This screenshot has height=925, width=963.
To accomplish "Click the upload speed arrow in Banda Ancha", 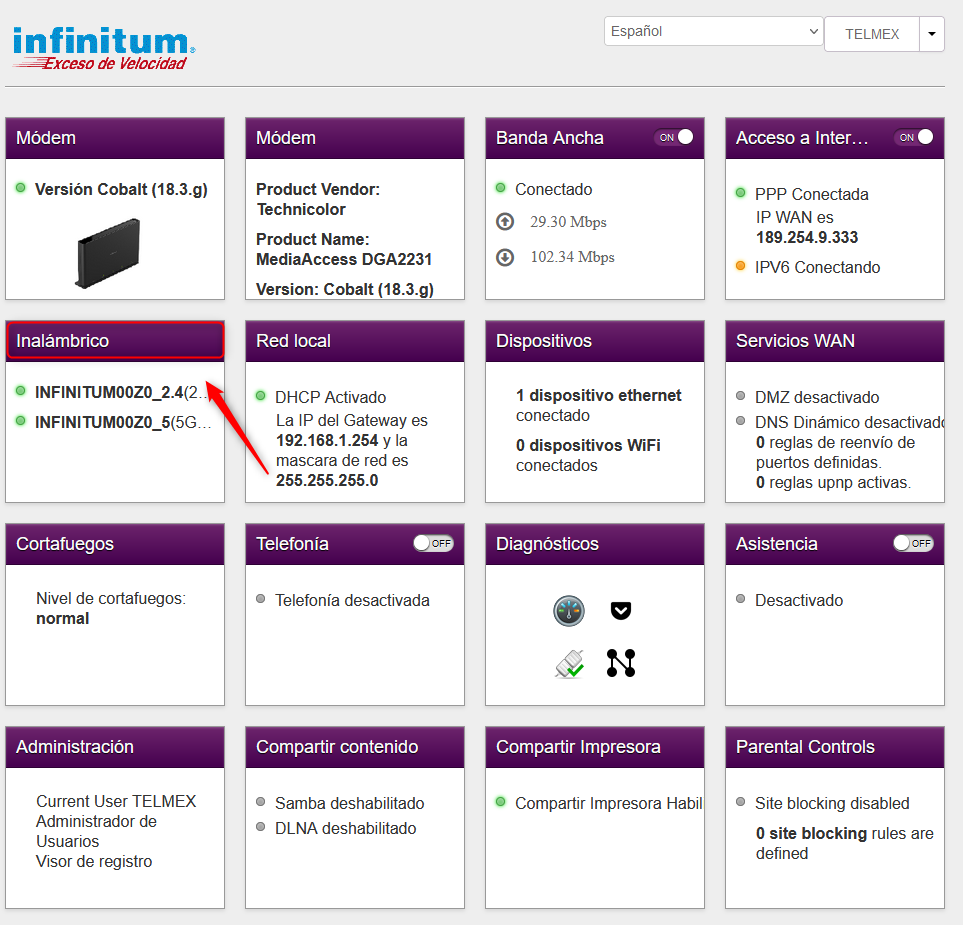I will pos(505,221).
